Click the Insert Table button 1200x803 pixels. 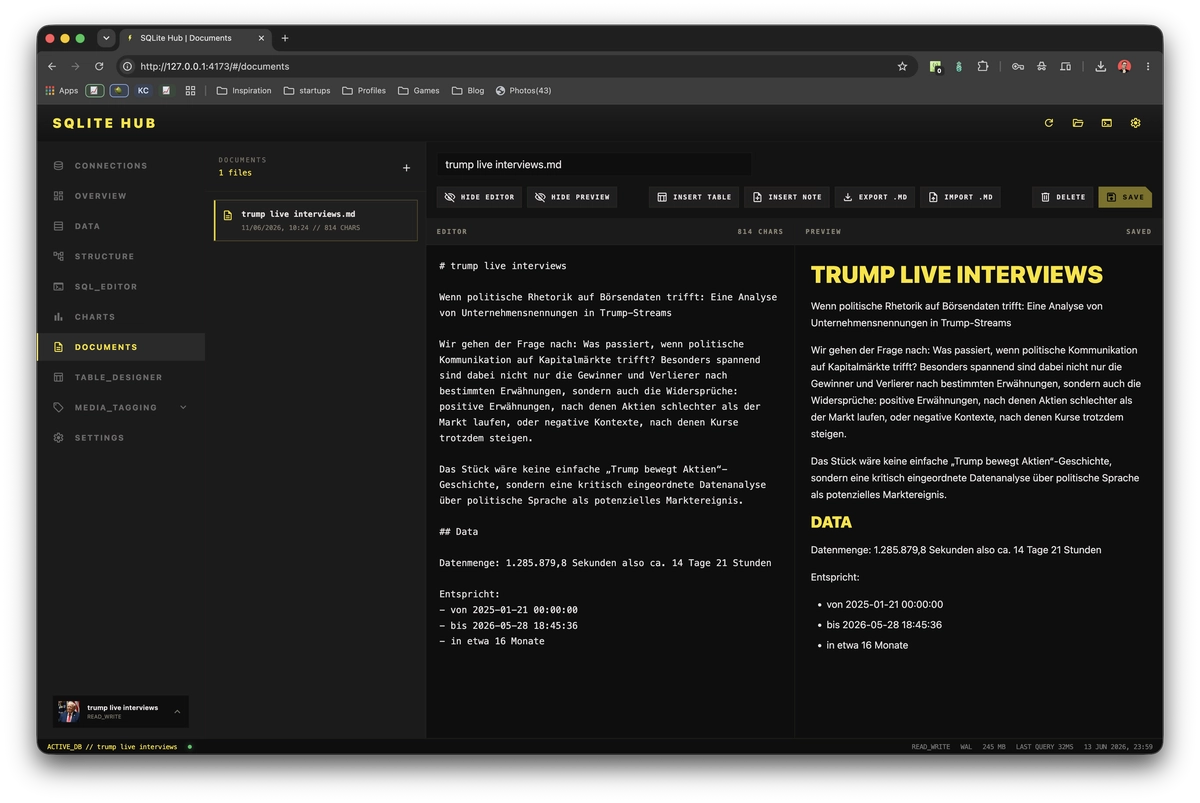(694, 197)
